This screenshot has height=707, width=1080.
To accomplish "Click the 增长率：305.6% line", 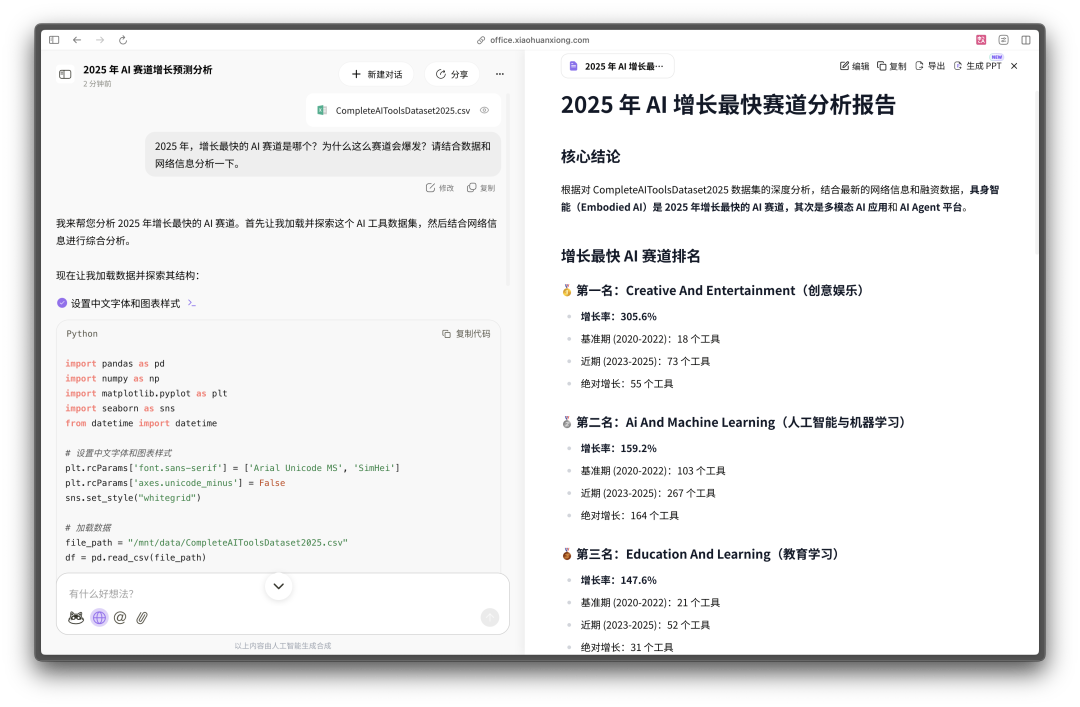I will coord(619,316).
